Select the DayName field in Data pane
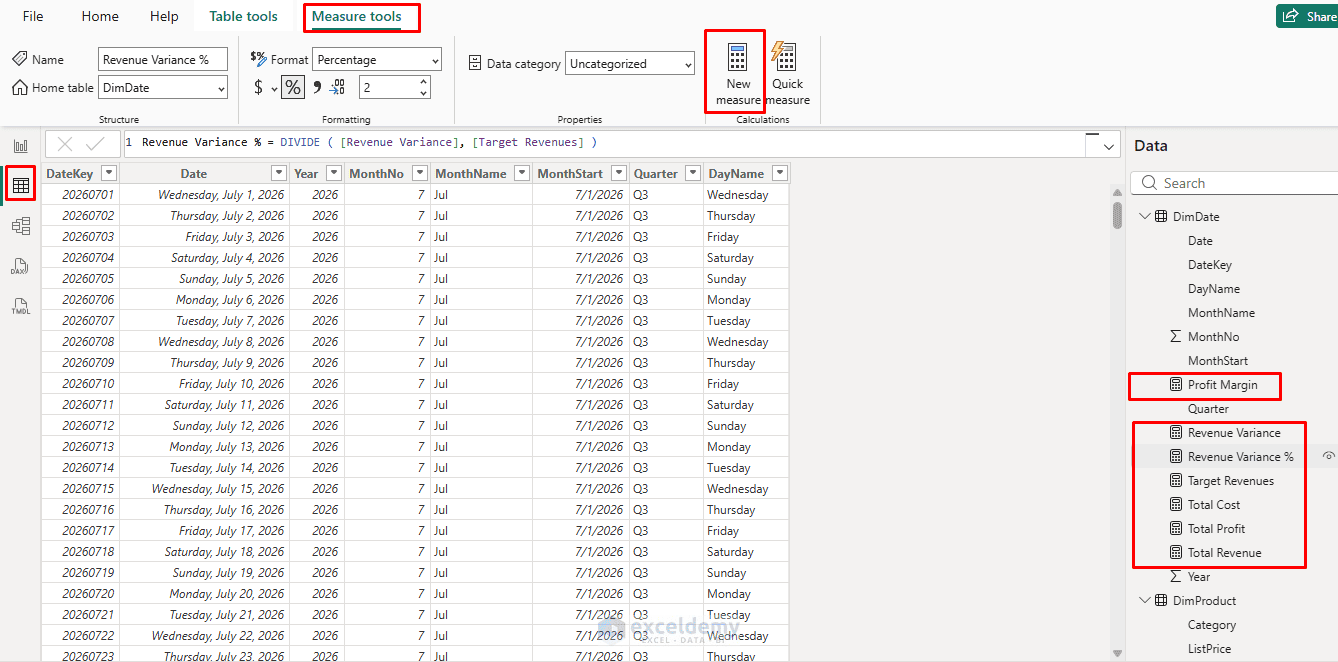Image resolution: width=1338 pixels, height=662 pixels. pyautogui.click(x=1214, y=289)
